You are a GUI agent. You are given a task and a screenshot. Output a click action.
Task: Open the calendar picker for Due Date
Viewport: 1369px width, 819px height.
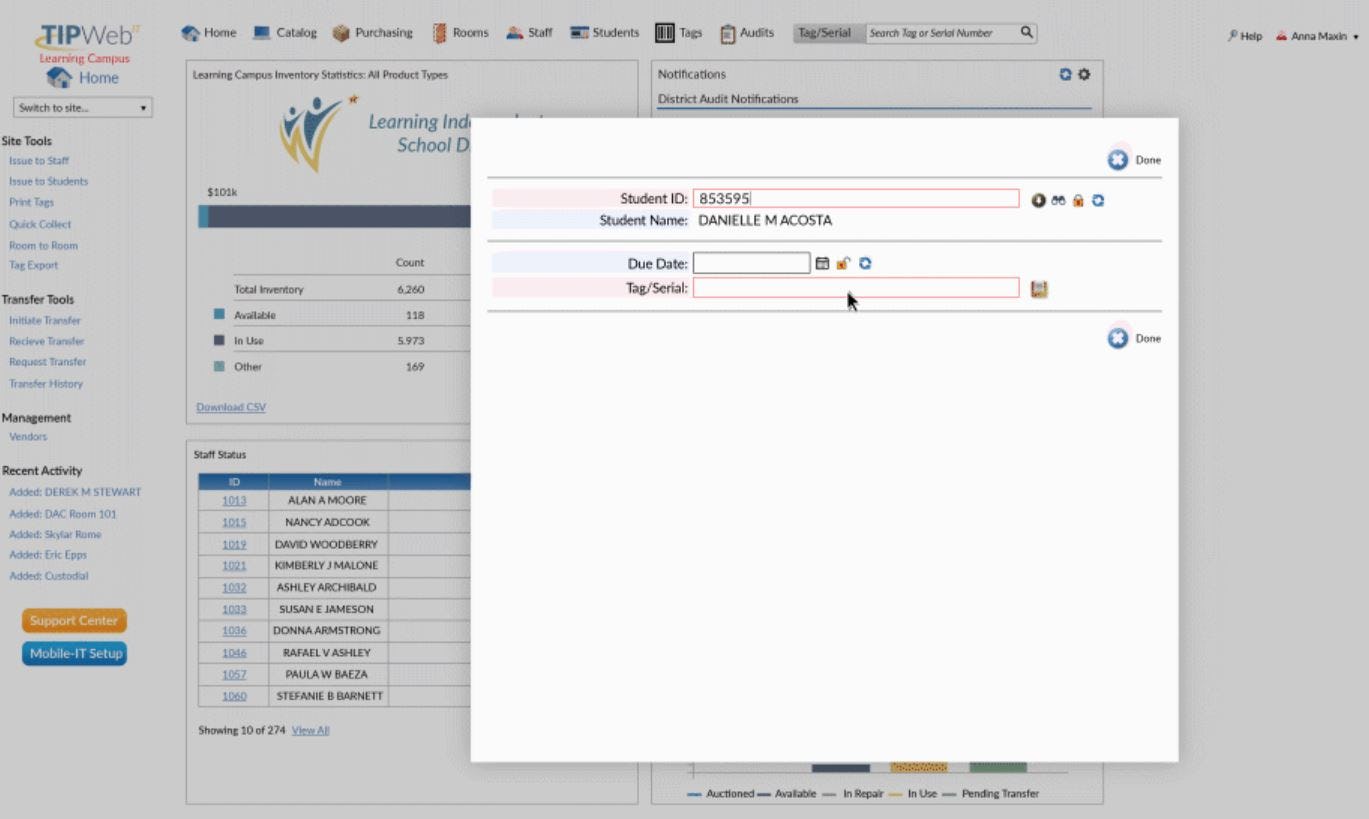tap(822, 263)
